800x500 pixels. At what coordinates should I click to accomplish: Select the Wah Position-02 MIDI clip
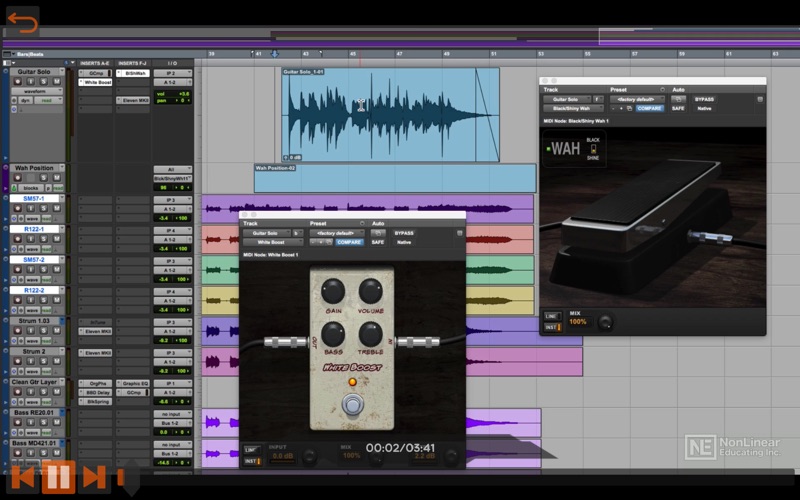pyautogui.click(x=395, y=178)
